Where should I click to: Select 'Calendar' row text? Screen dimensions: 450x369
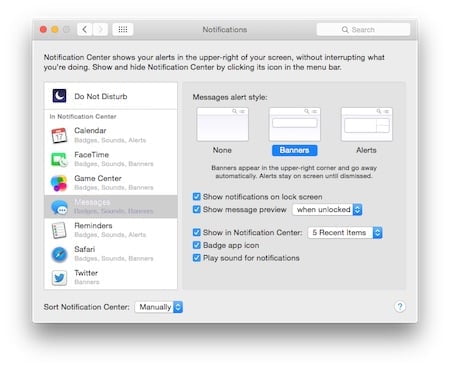[x=90, y=131]
